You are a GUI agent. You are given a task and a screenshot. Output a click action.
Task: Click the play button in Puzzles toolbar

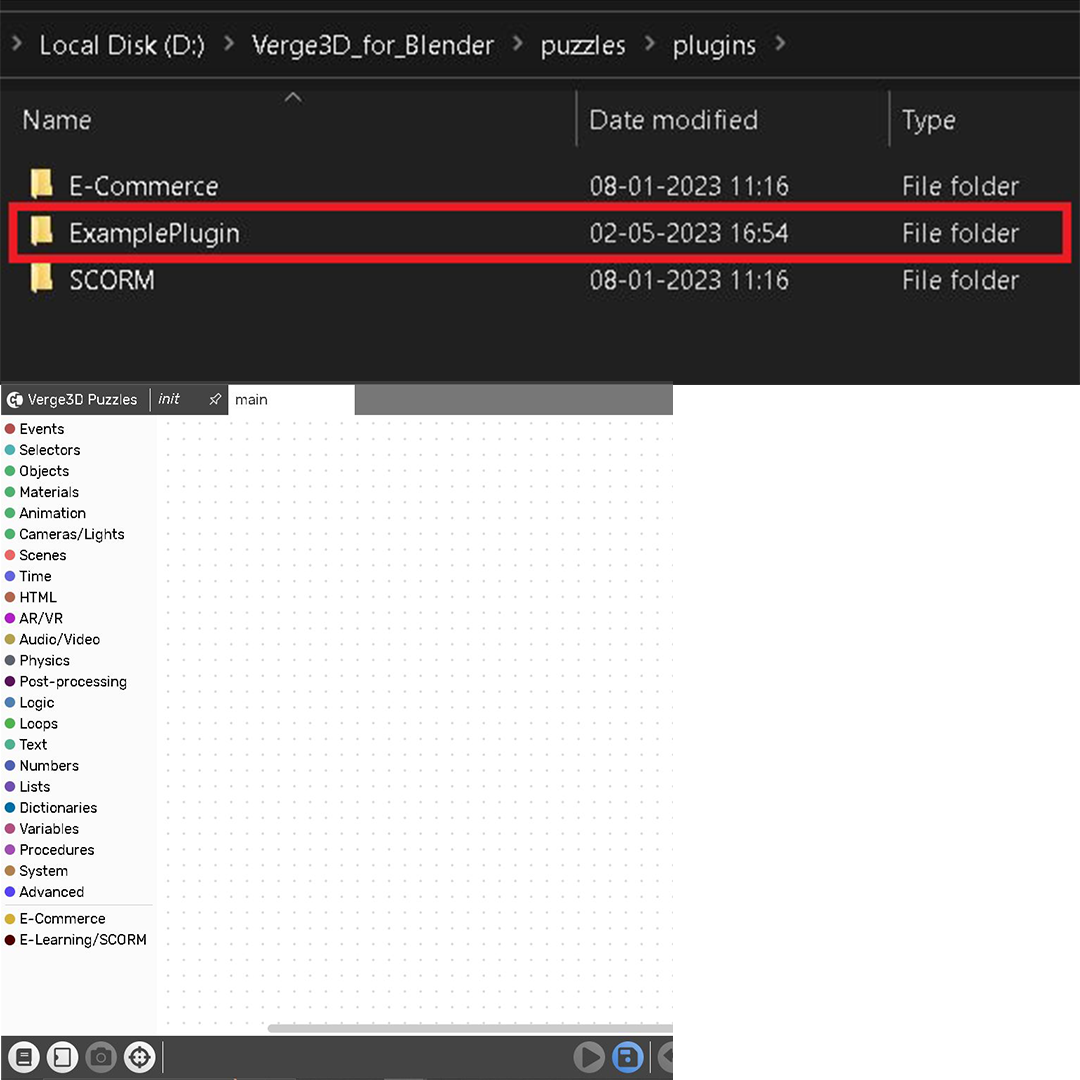click(x=589, y=1057)
